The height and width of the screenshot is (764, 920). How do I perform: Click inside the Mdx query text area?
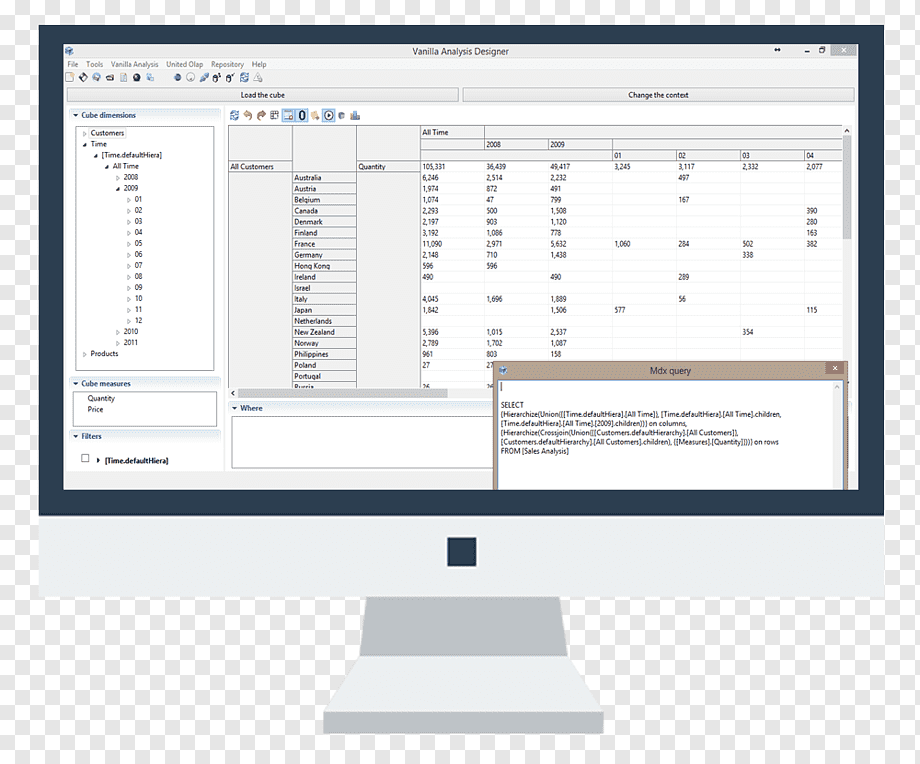pos(665,435)
